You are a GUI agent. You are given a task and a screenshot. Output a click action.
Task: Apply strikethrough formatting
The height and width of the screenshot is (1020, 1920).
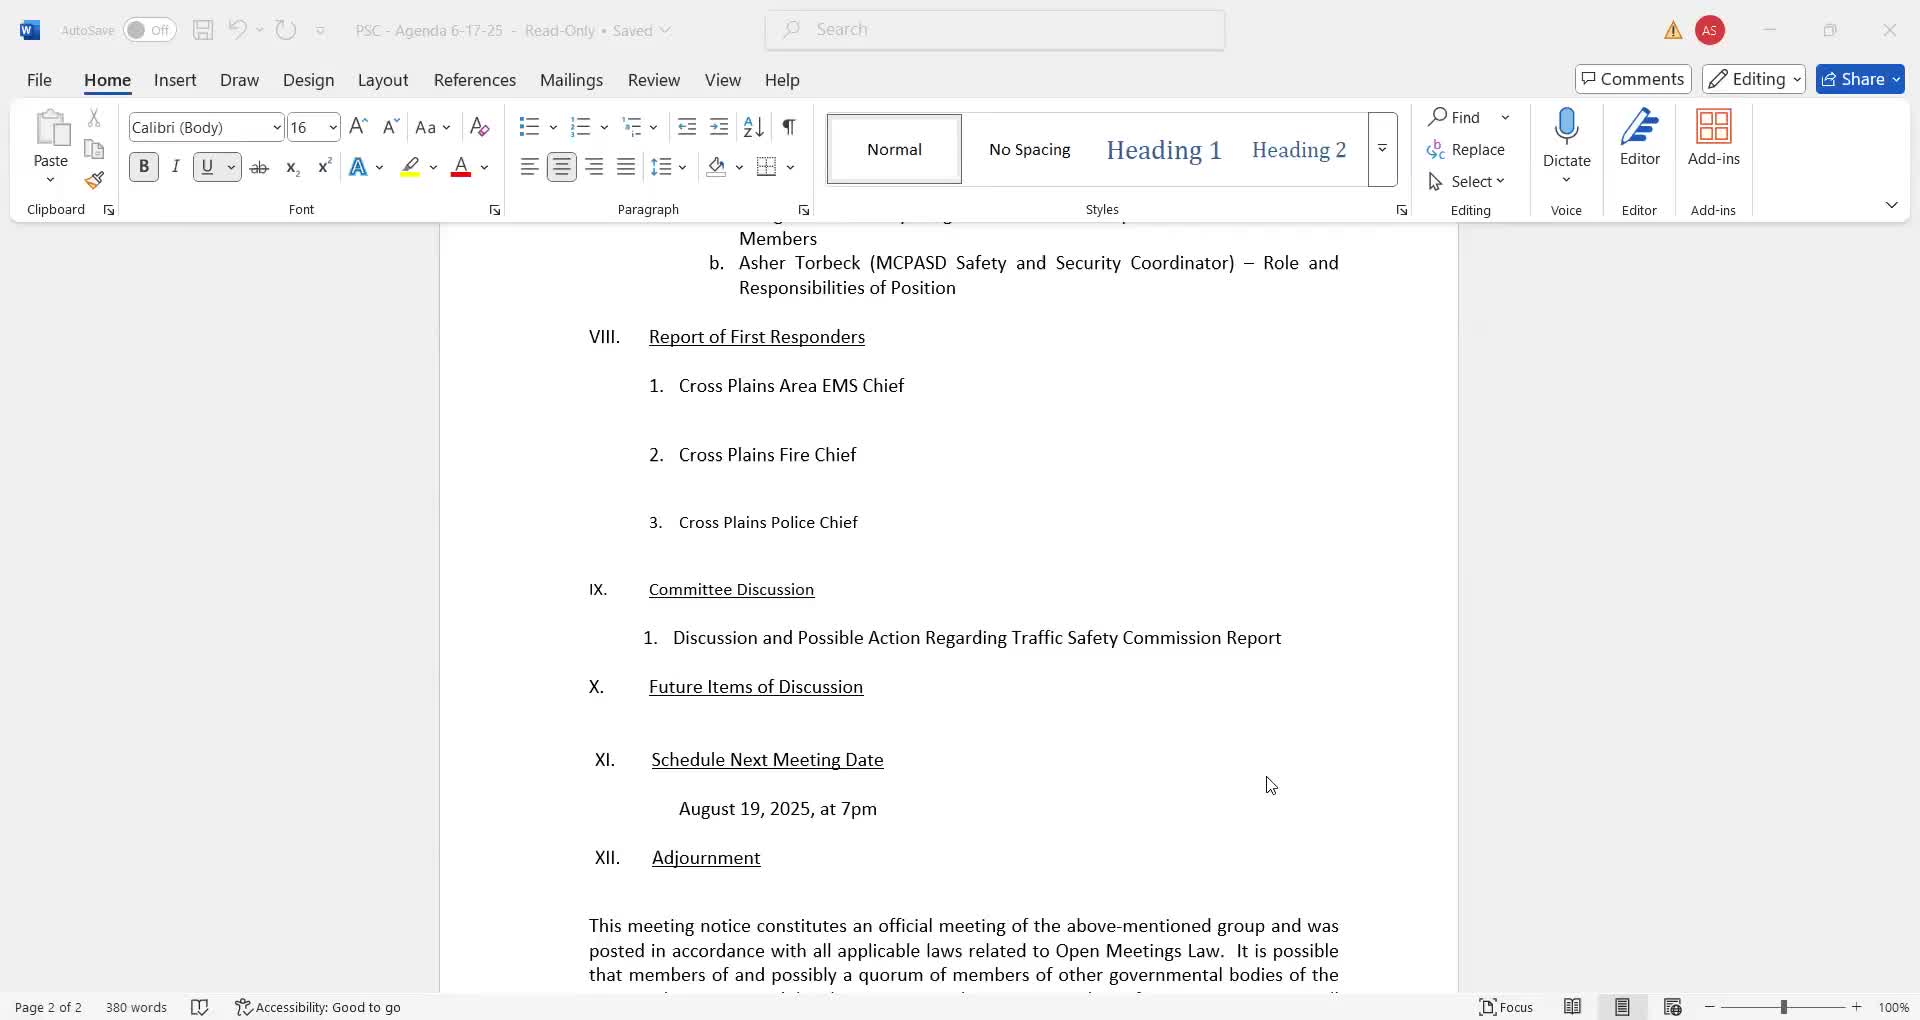tap(259, 168)
